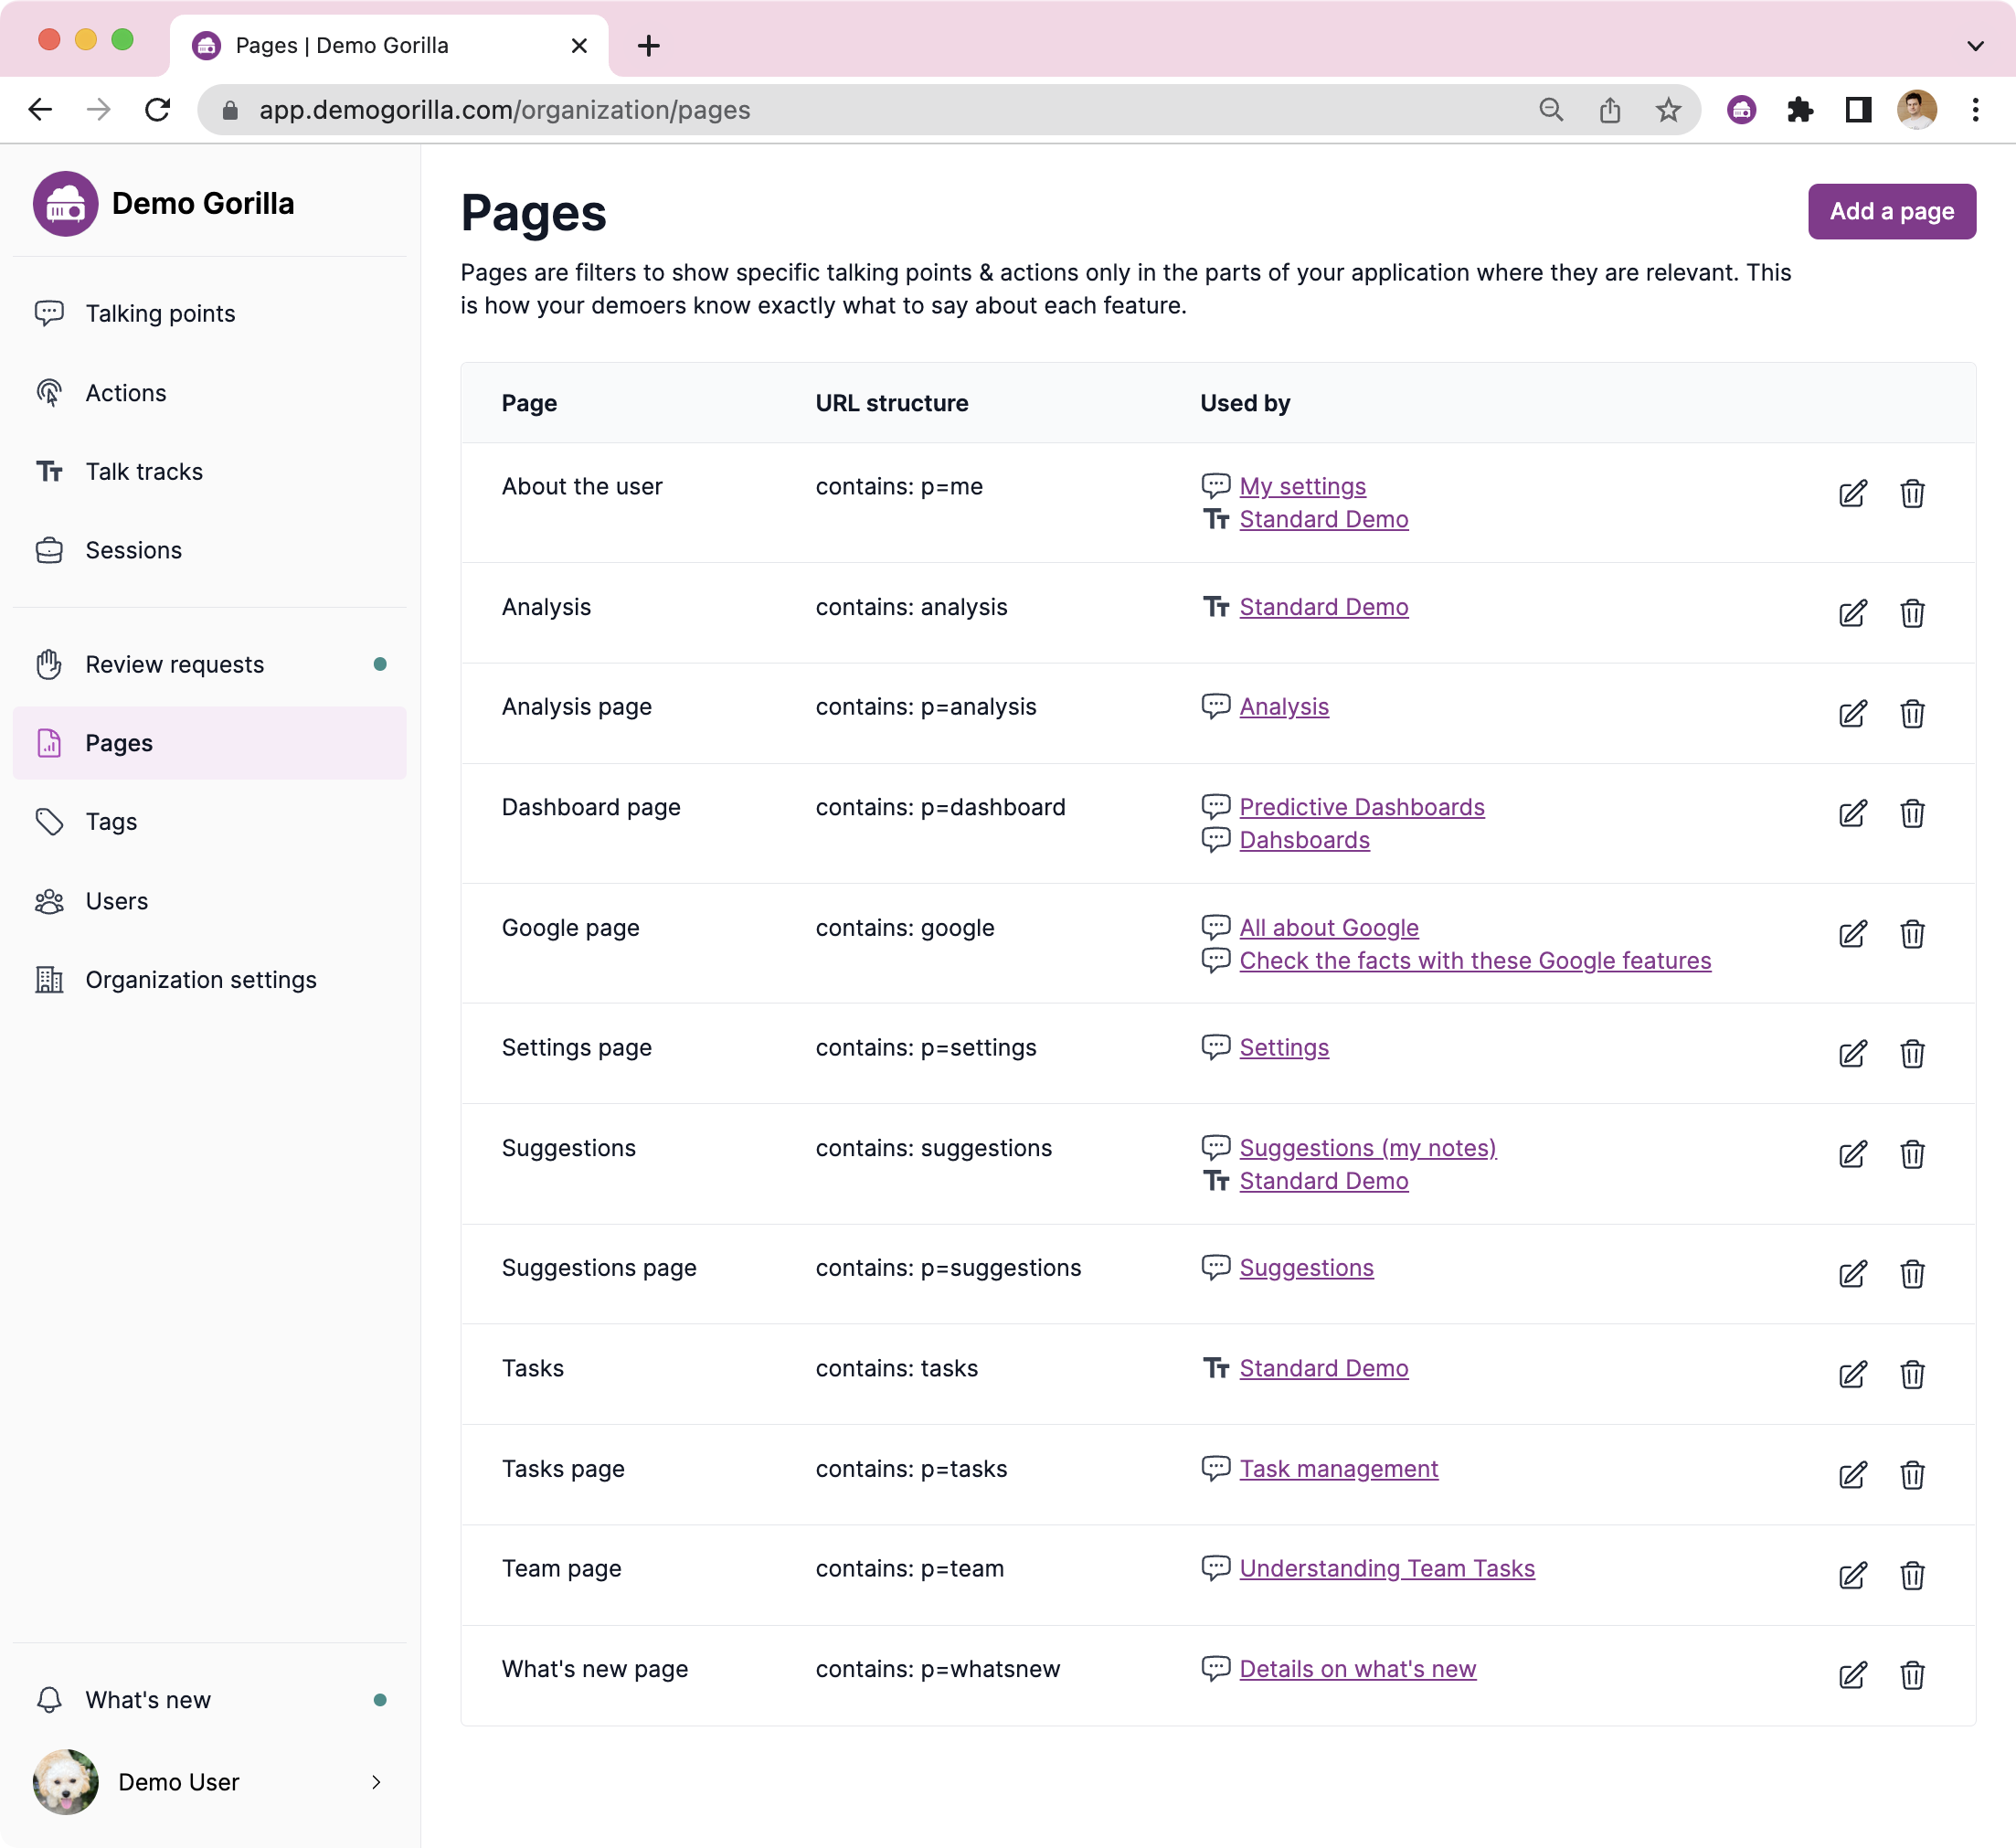Image resolution: width=2016 pixels, height=1848 pixels.
Task: Delete the What's new page entry
Action: (1913, 1676)
